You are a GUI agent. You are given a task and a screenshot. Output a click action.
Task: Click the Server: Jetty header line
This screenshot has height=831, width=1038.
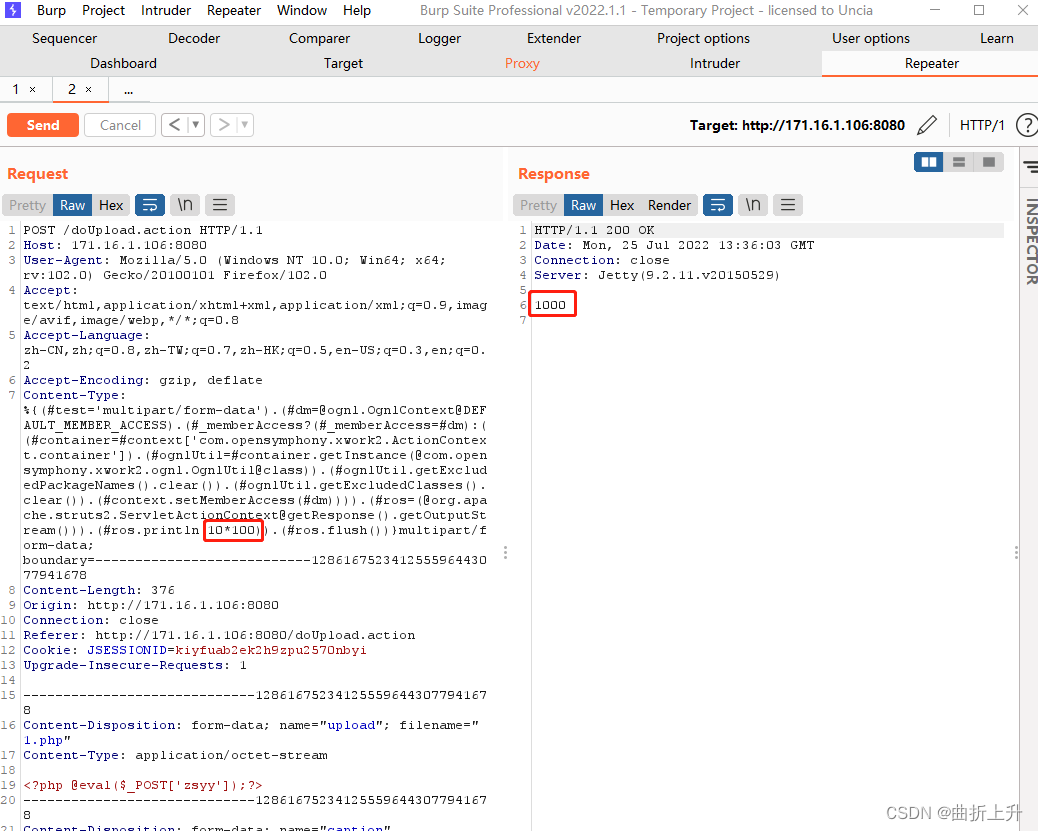[657, 275]
